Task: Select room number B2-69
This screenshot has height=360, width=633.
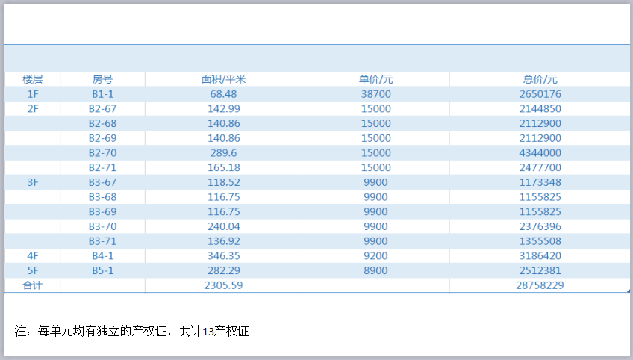Action: [x=103, y=138]
